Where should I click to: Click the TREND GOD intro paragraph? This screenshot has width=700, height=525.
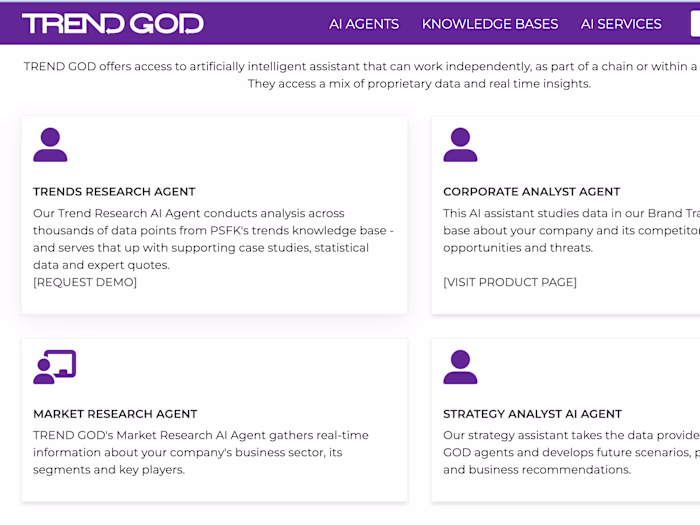[360, 75]
